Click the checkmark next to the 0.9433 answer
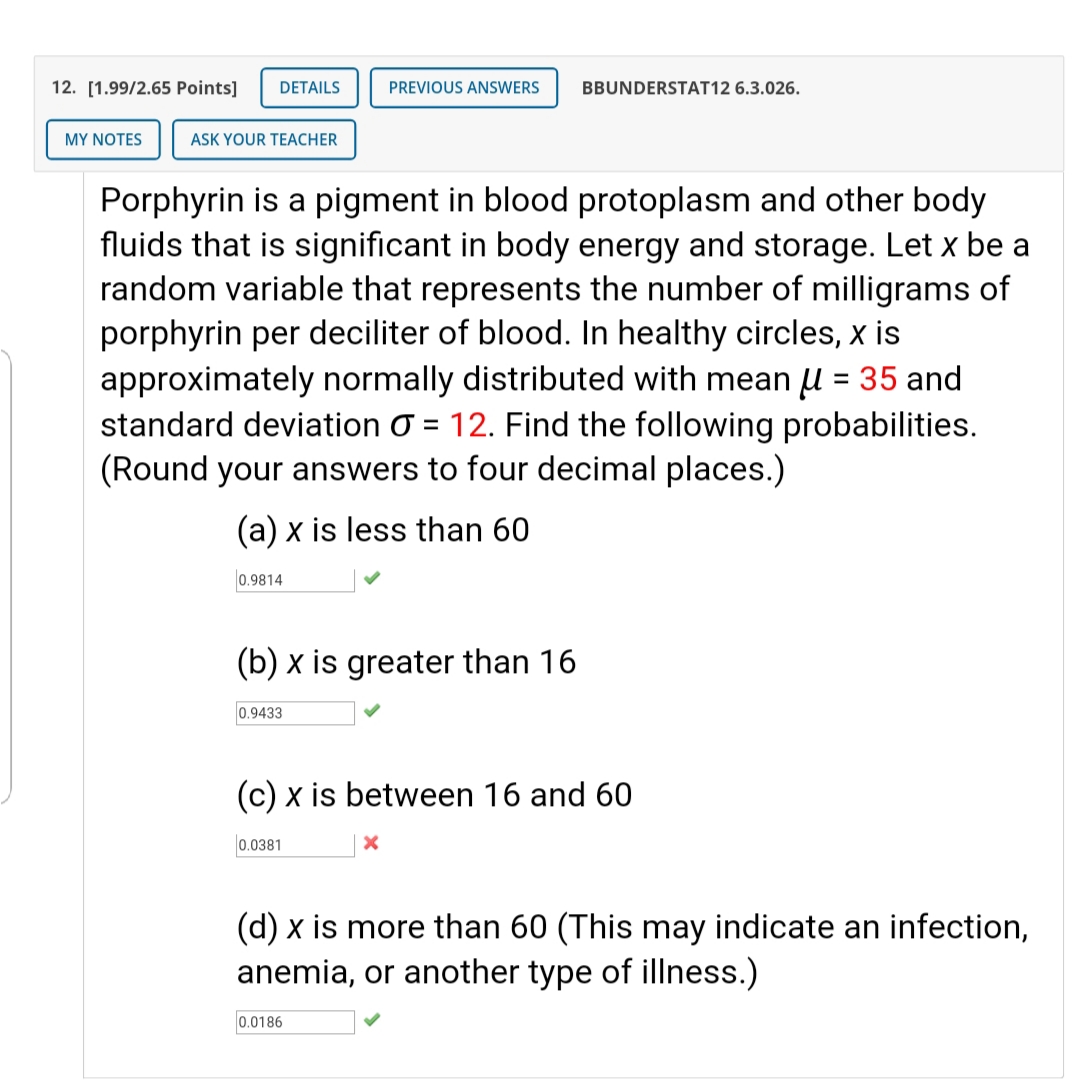Viewport: 1080px width, 1080px height. (x=371, y=711)
